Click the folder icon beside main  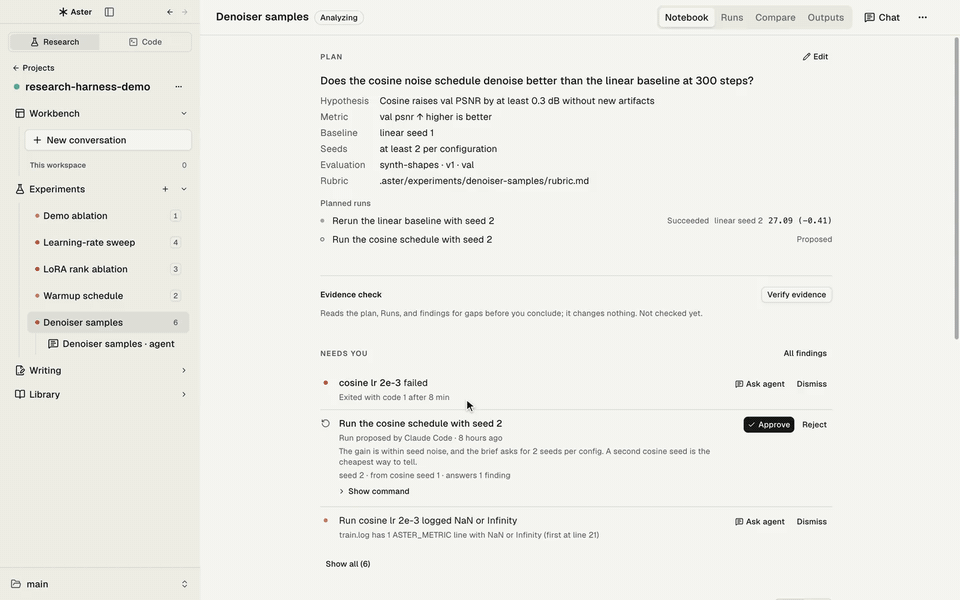(x=16, y=584)
